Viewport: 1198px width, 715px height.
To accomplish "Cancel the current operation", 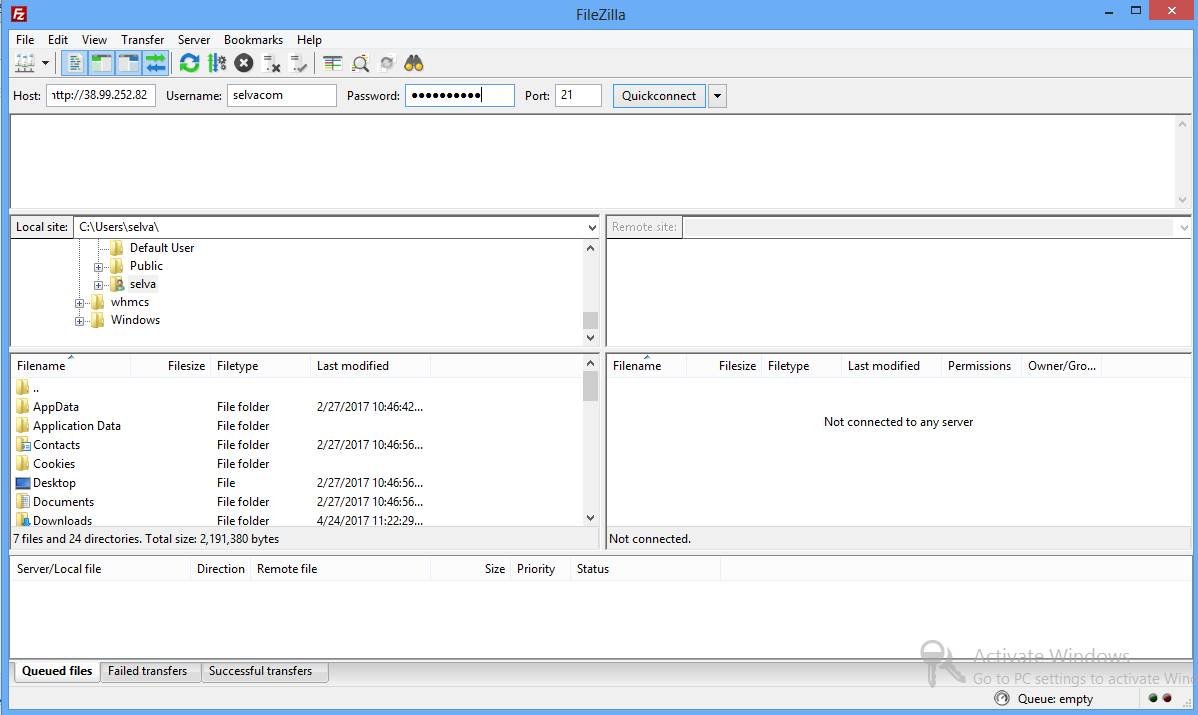I will click(x=244, y=63).
